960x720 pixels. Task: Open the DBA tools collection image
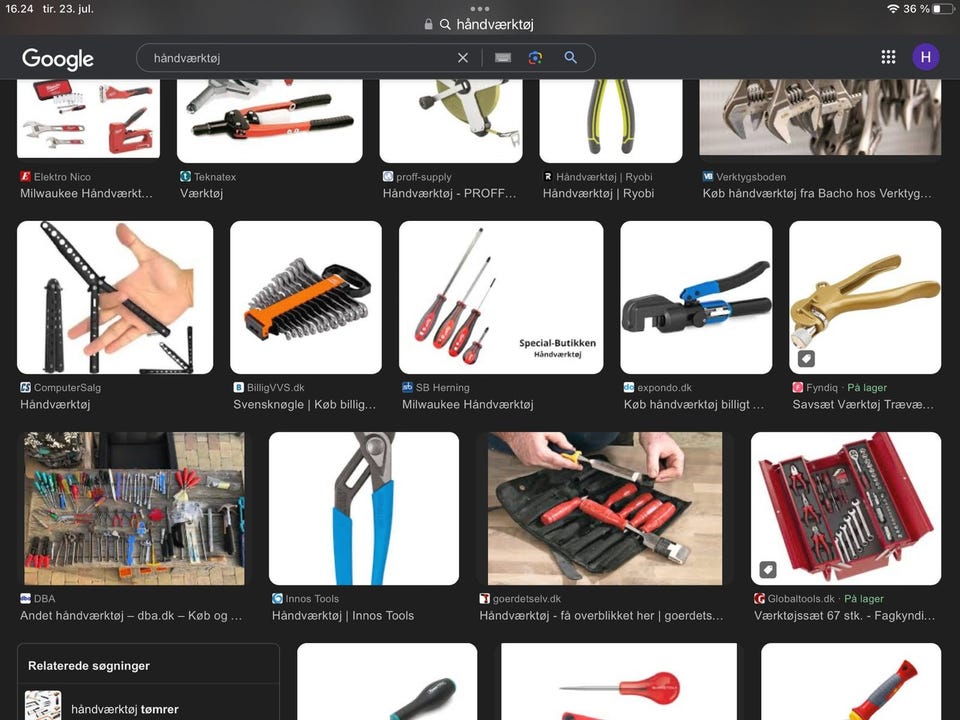click(x=134, y=509)
